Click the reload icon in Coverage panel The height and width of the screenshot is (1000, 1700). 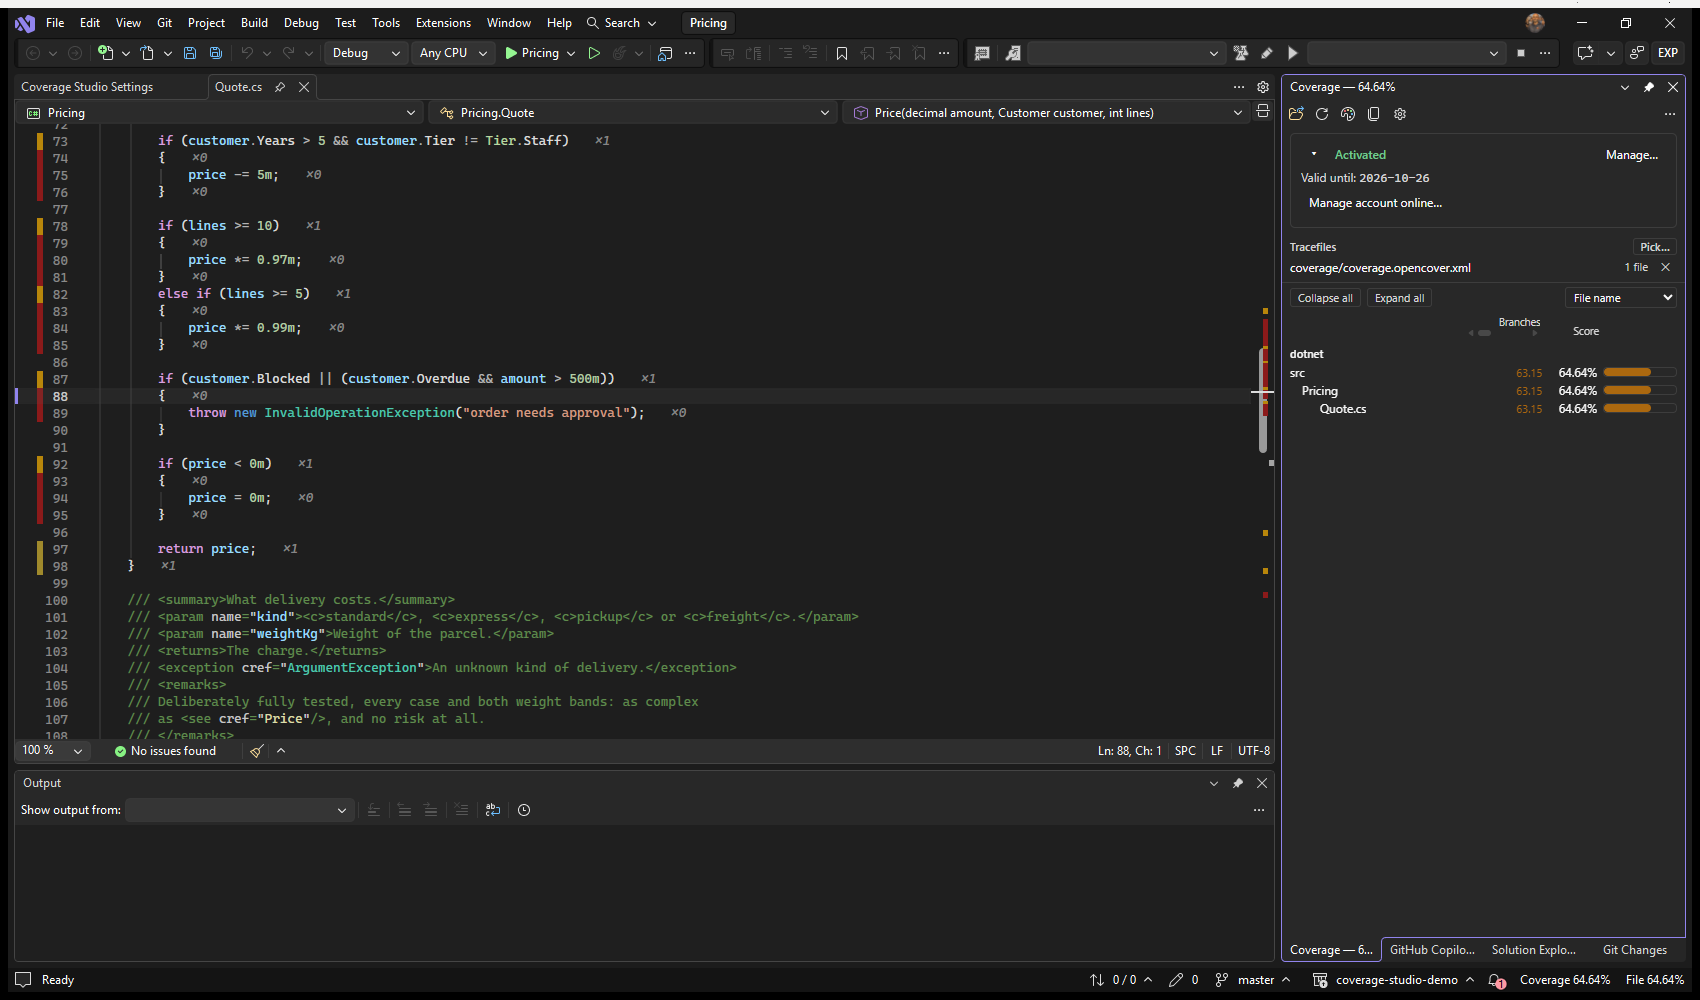(x=1322, y=114)
